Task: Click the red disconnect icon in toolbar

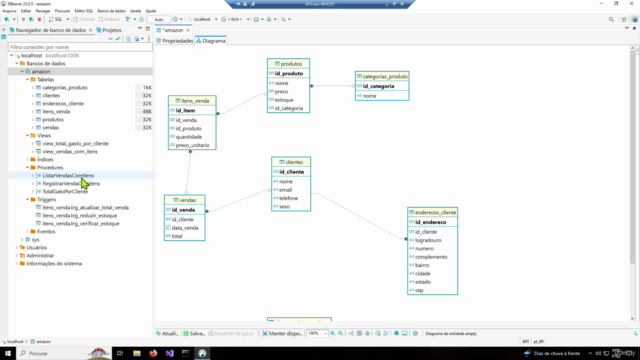Action: pos(39,19)
